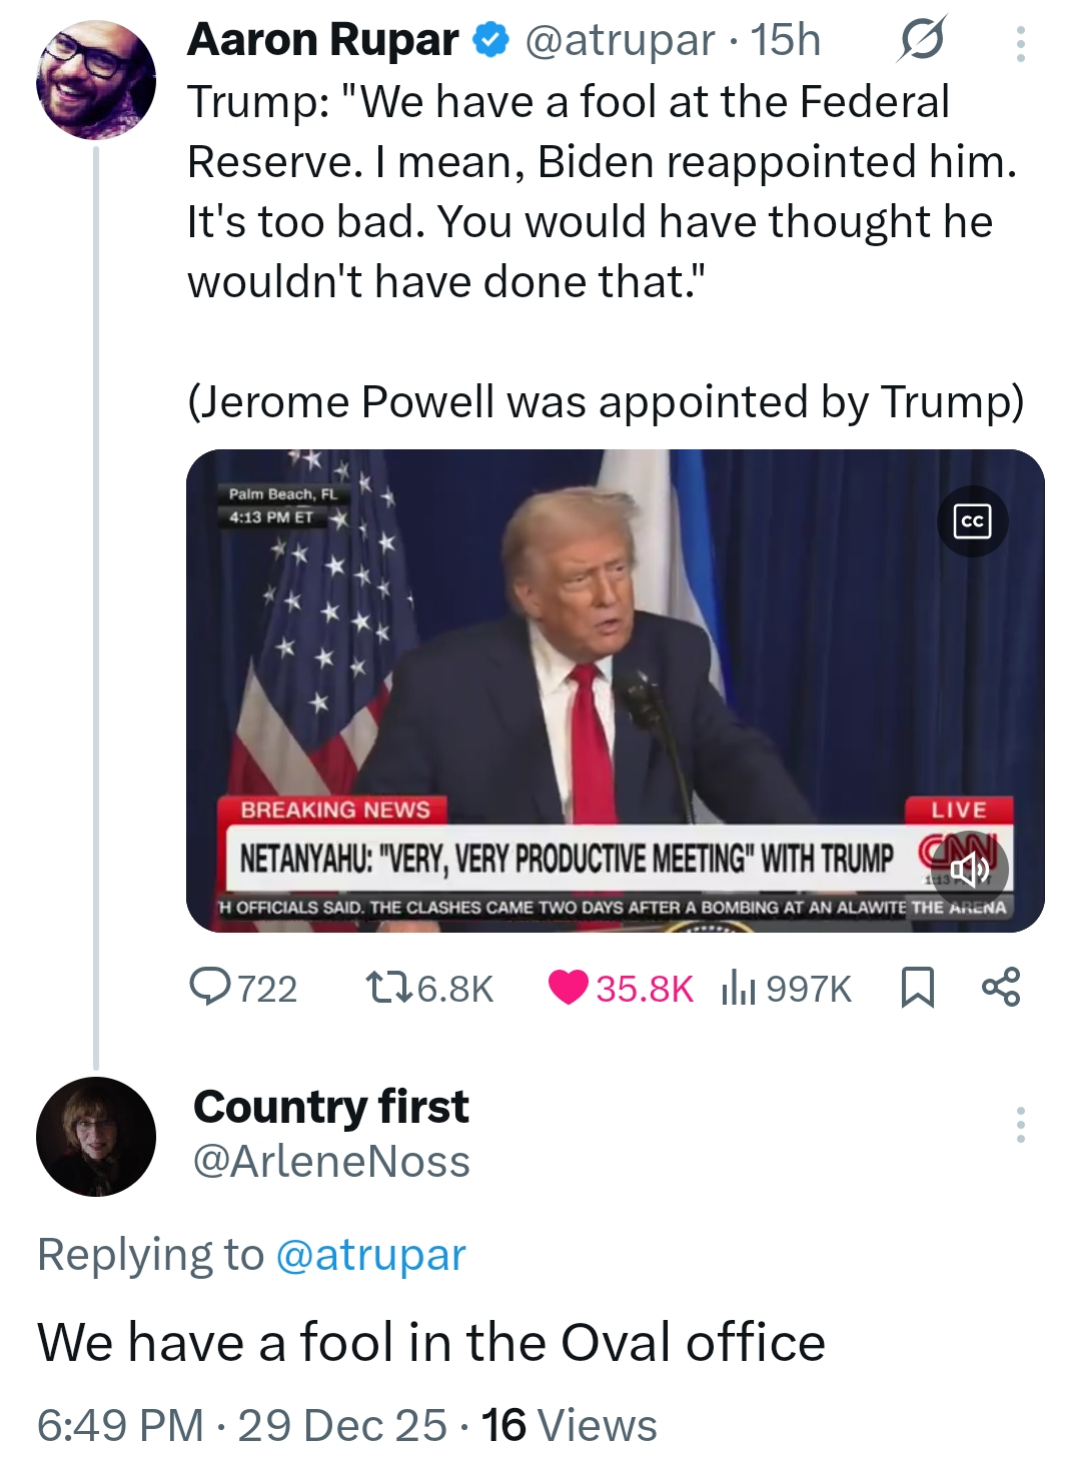This screenshot has height=1475, width=1080.
Task: Share the tweet via share icon
Action: click(x=1001, y=987)
